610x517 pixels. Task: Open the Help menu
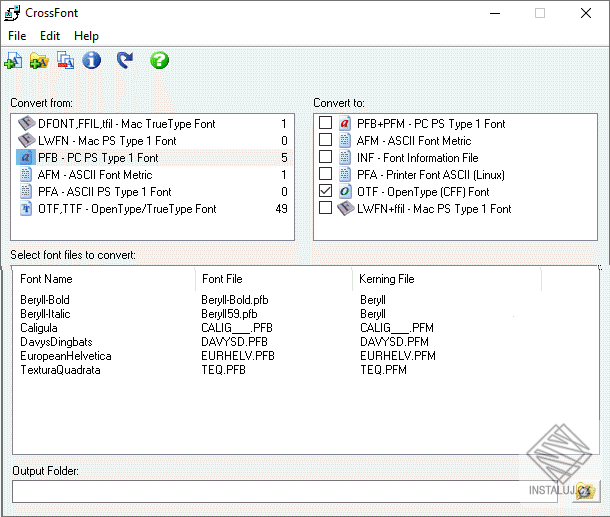(87, 36)
